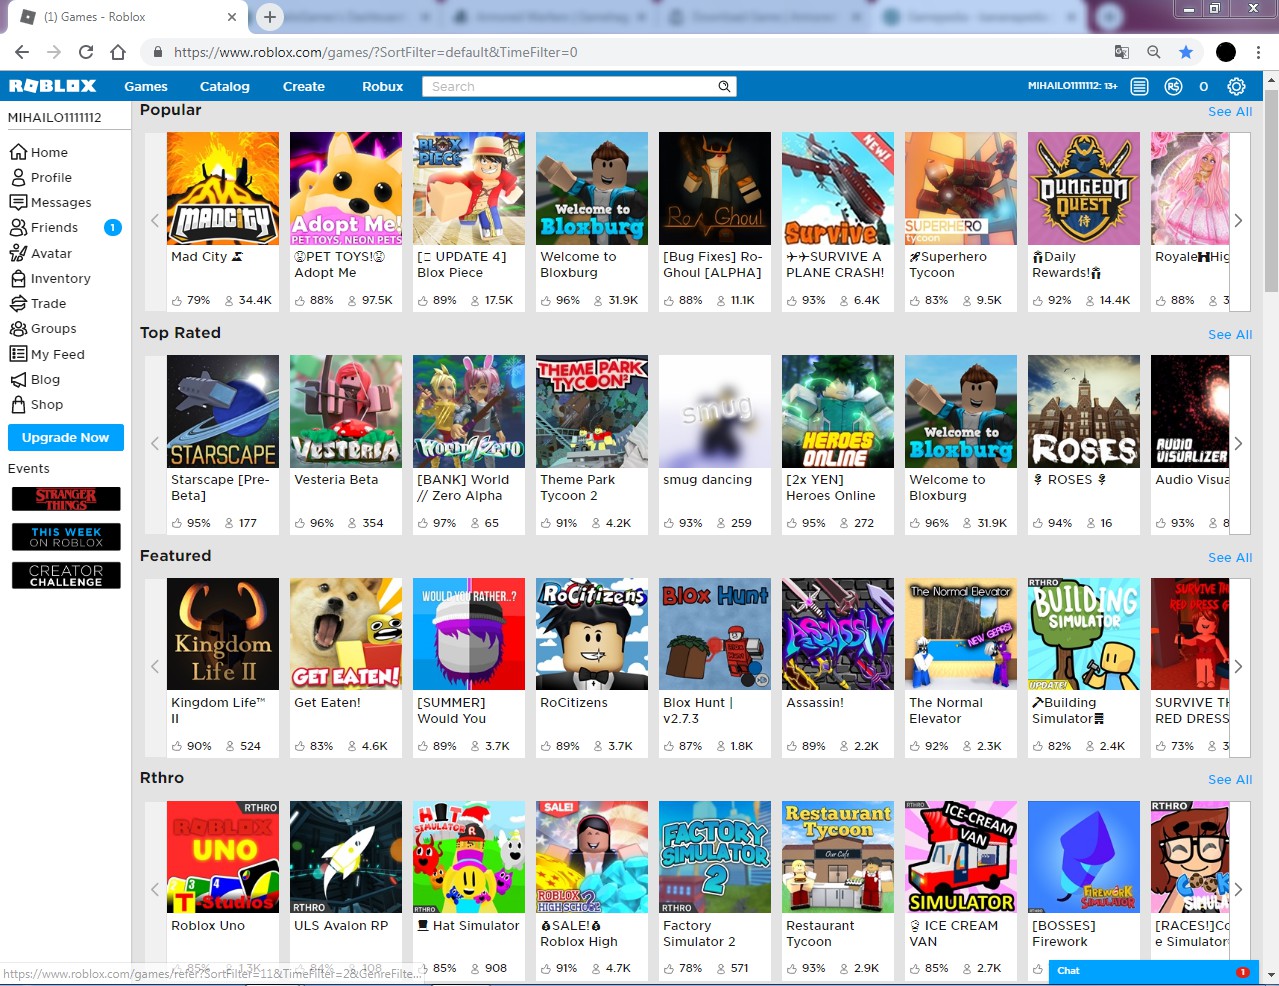The height and width of the screenshot is (986, 1279).
Task: Open the Starscape game thumbnail
Action: click(223, 412)
